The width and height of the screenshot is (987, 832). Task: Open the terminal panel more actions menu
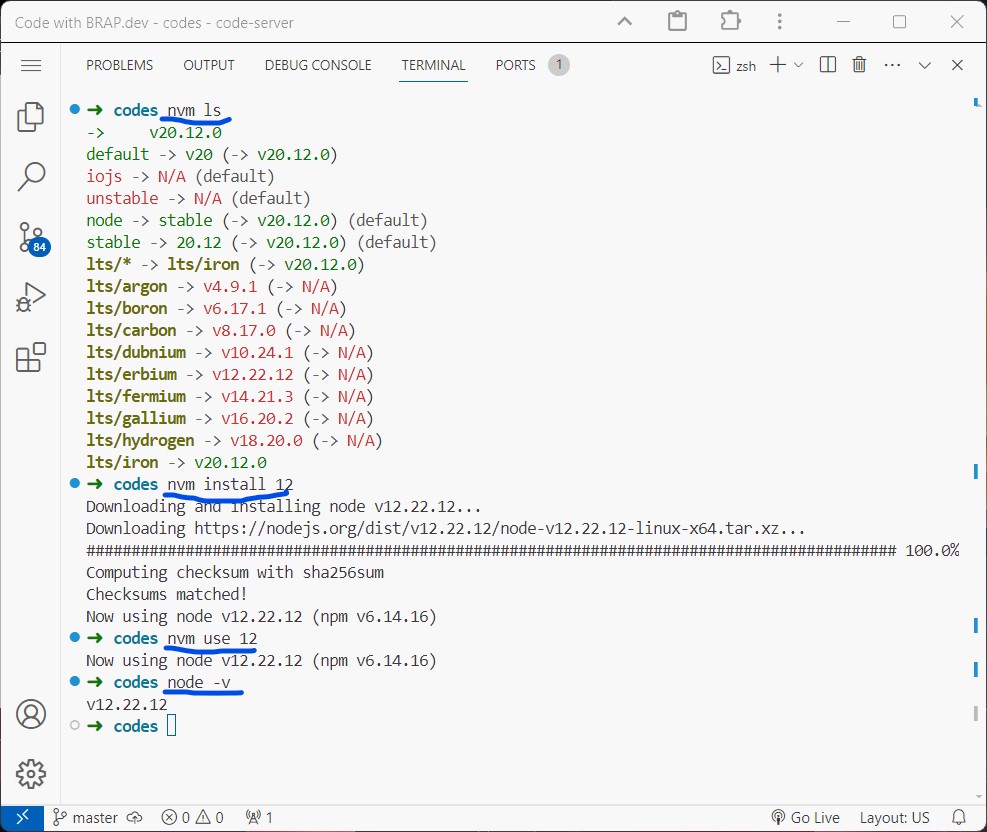pyautogui.click(x=892, y=65)
